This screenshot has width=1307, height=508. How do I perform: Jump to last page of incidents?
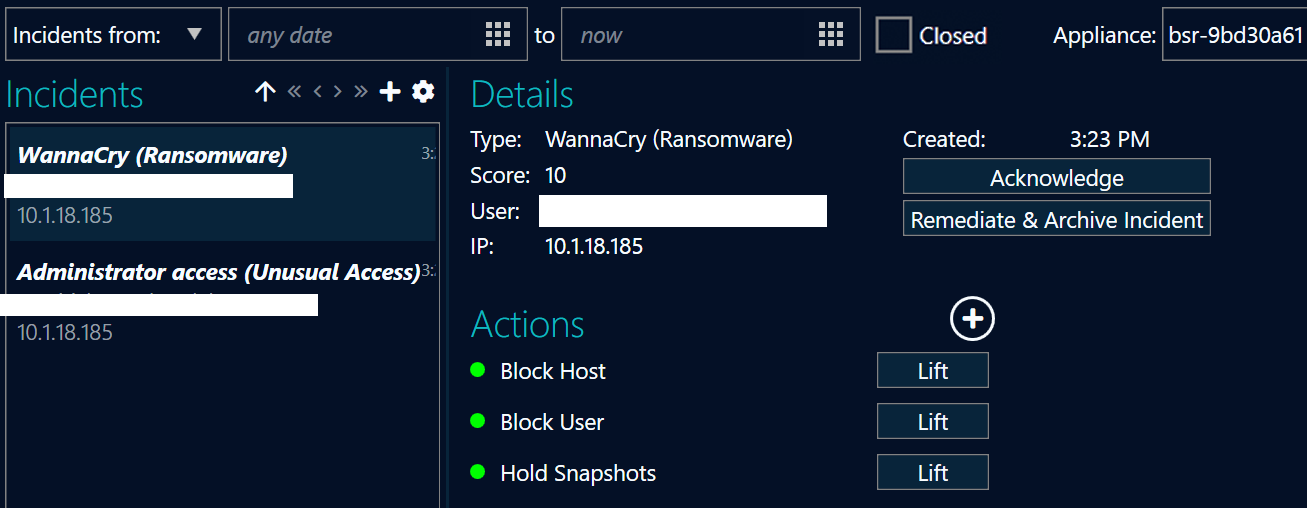coord(361,92)
